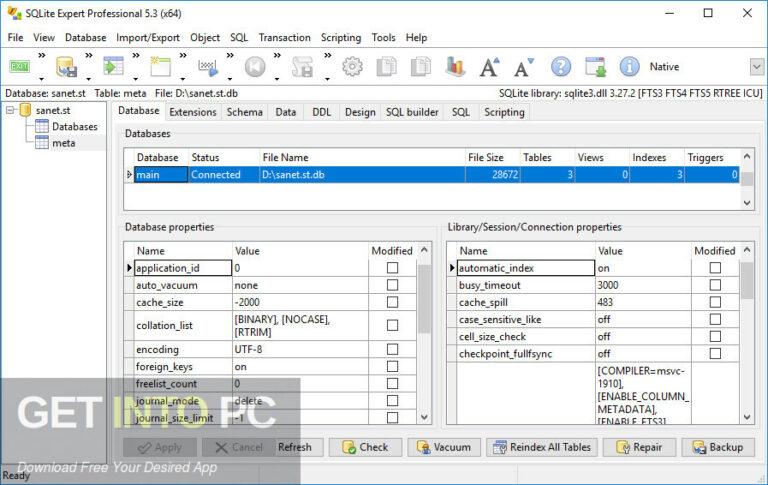Click the database save toolbar icon
The height and width of the screenshot is (485, 768).
tap(66, 67)
